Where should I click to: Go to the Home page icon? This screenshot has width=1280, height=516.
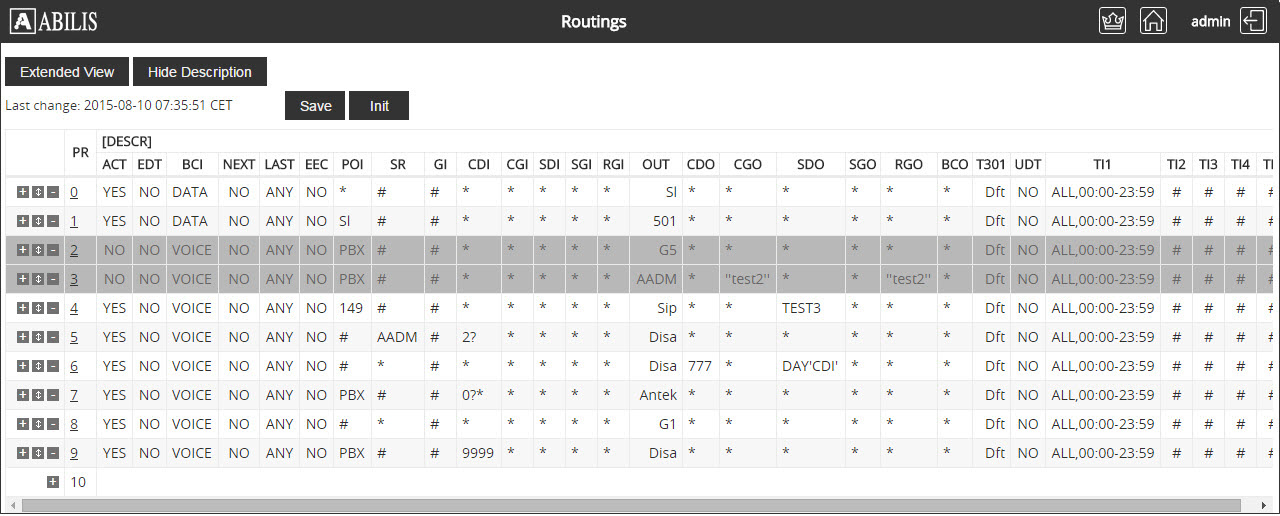click(1153, 21)
